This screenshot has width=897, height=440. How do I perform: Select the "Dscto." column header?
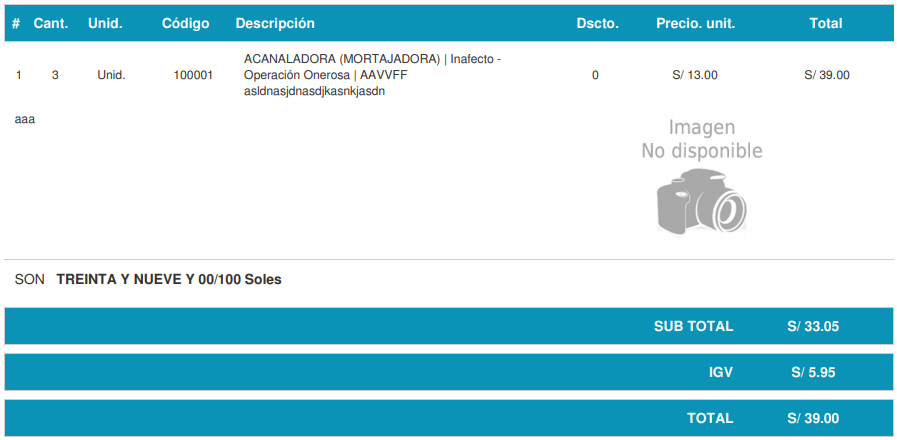pos(597,23)
